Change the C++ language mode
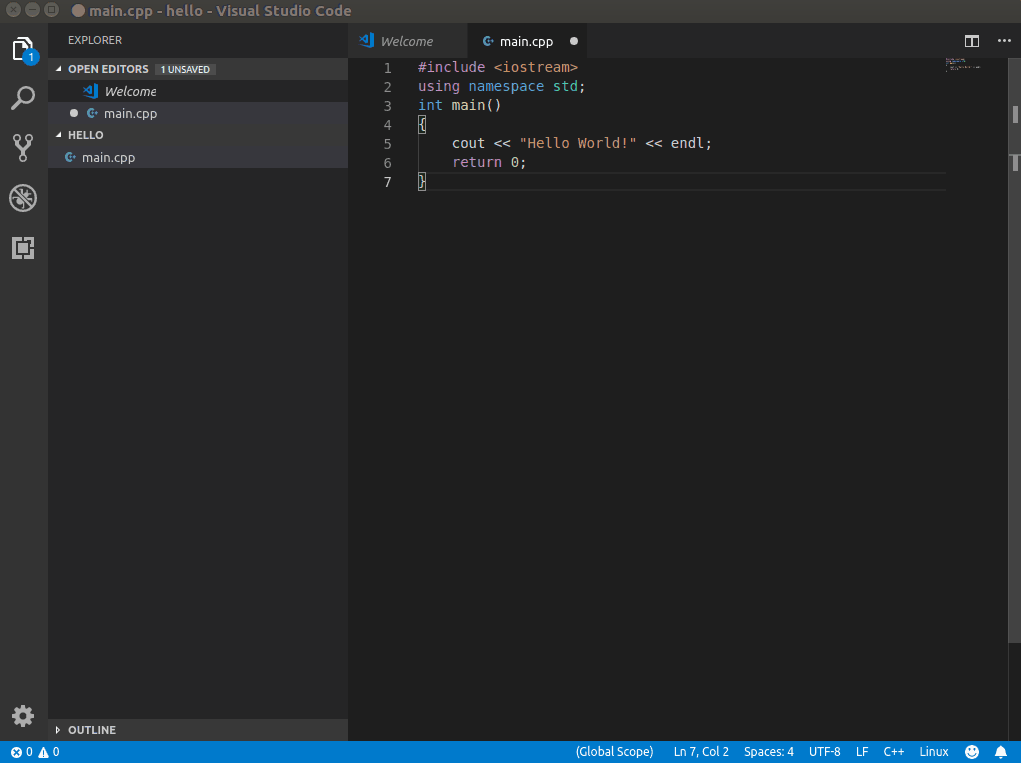 (893, 752)
